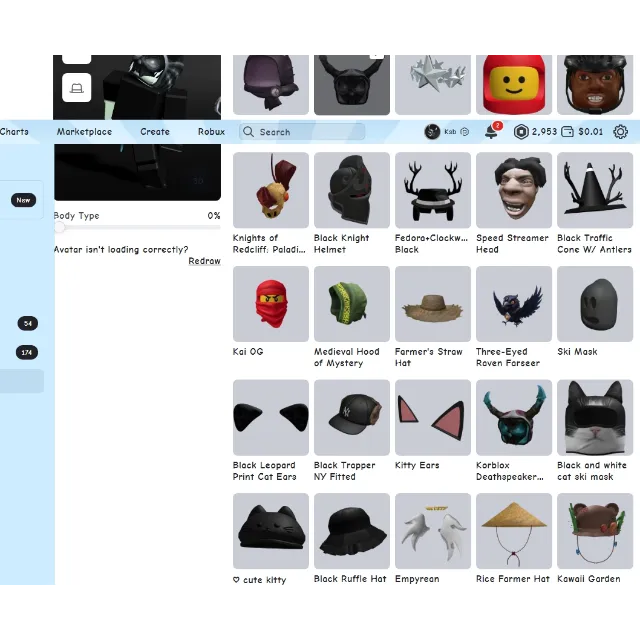This screenshot has width=640, height=640.
Task: Click the 'Speed Streamer Head' item name
Action: tap(512, 244)
